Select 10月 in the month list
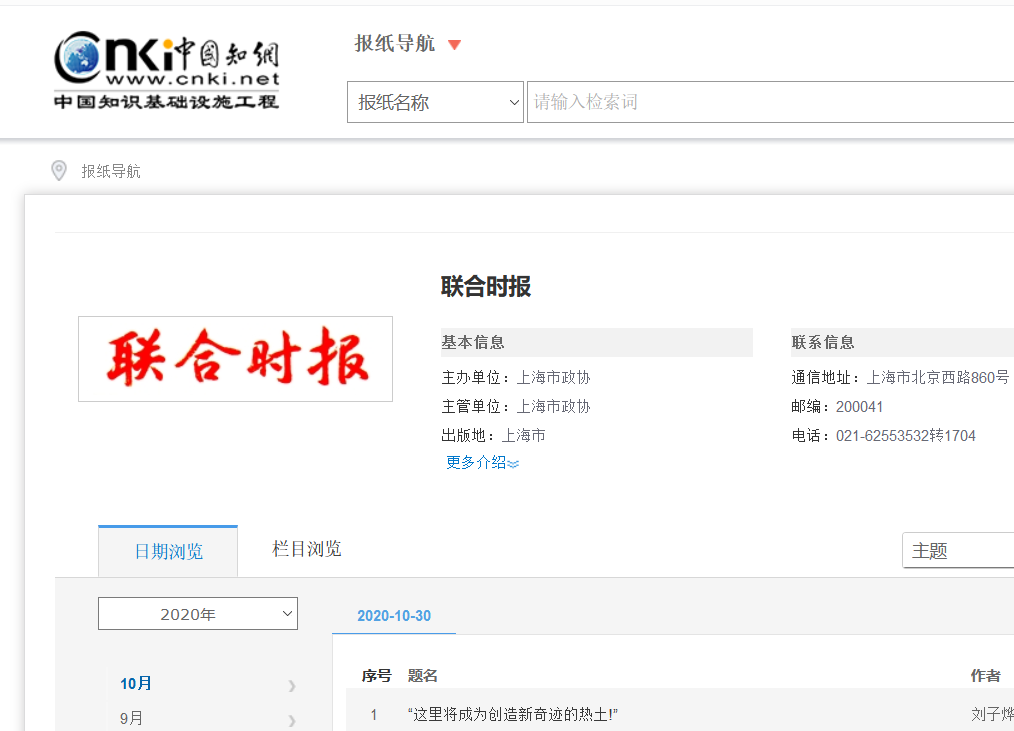 coord(136,684)
